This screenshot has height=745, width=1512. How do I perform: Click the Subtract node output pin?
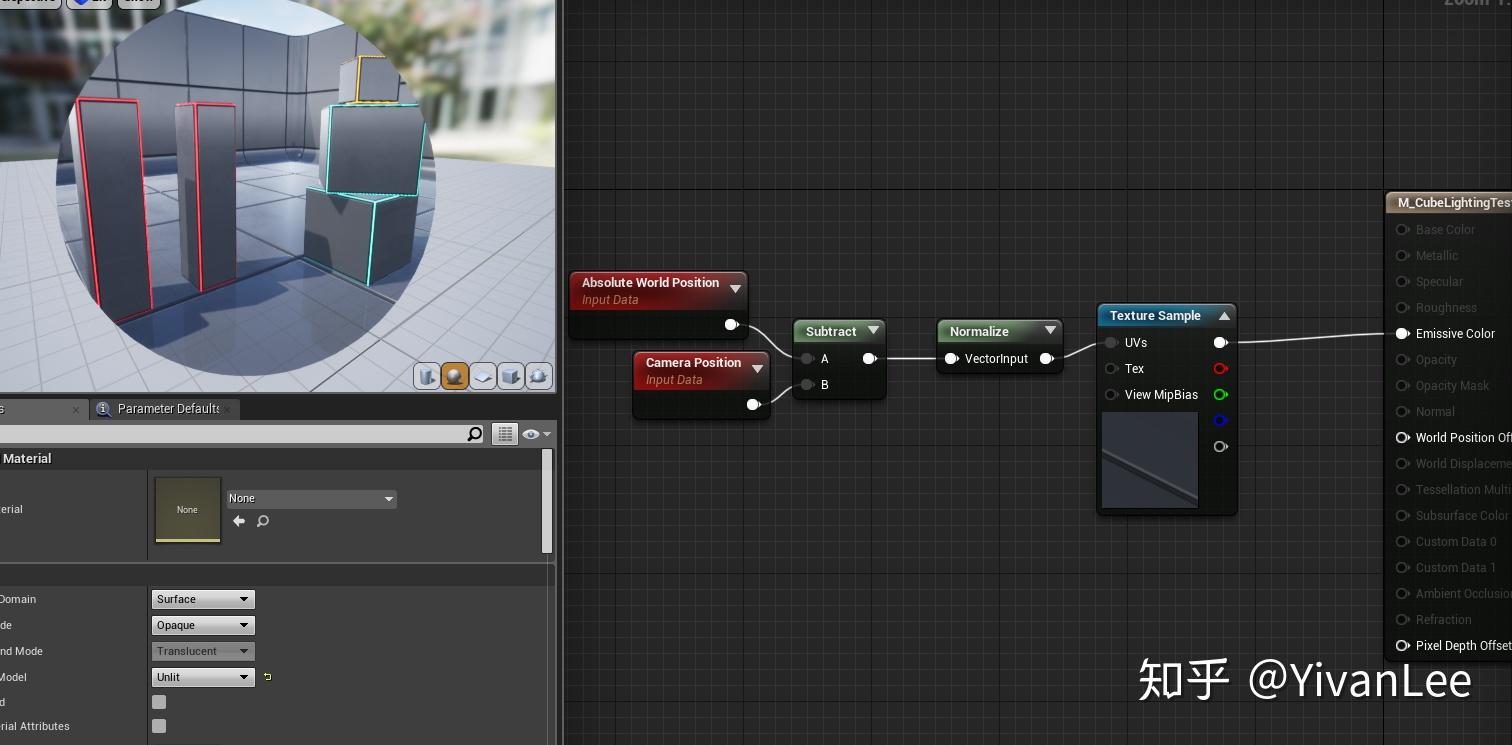pos(870,359)
